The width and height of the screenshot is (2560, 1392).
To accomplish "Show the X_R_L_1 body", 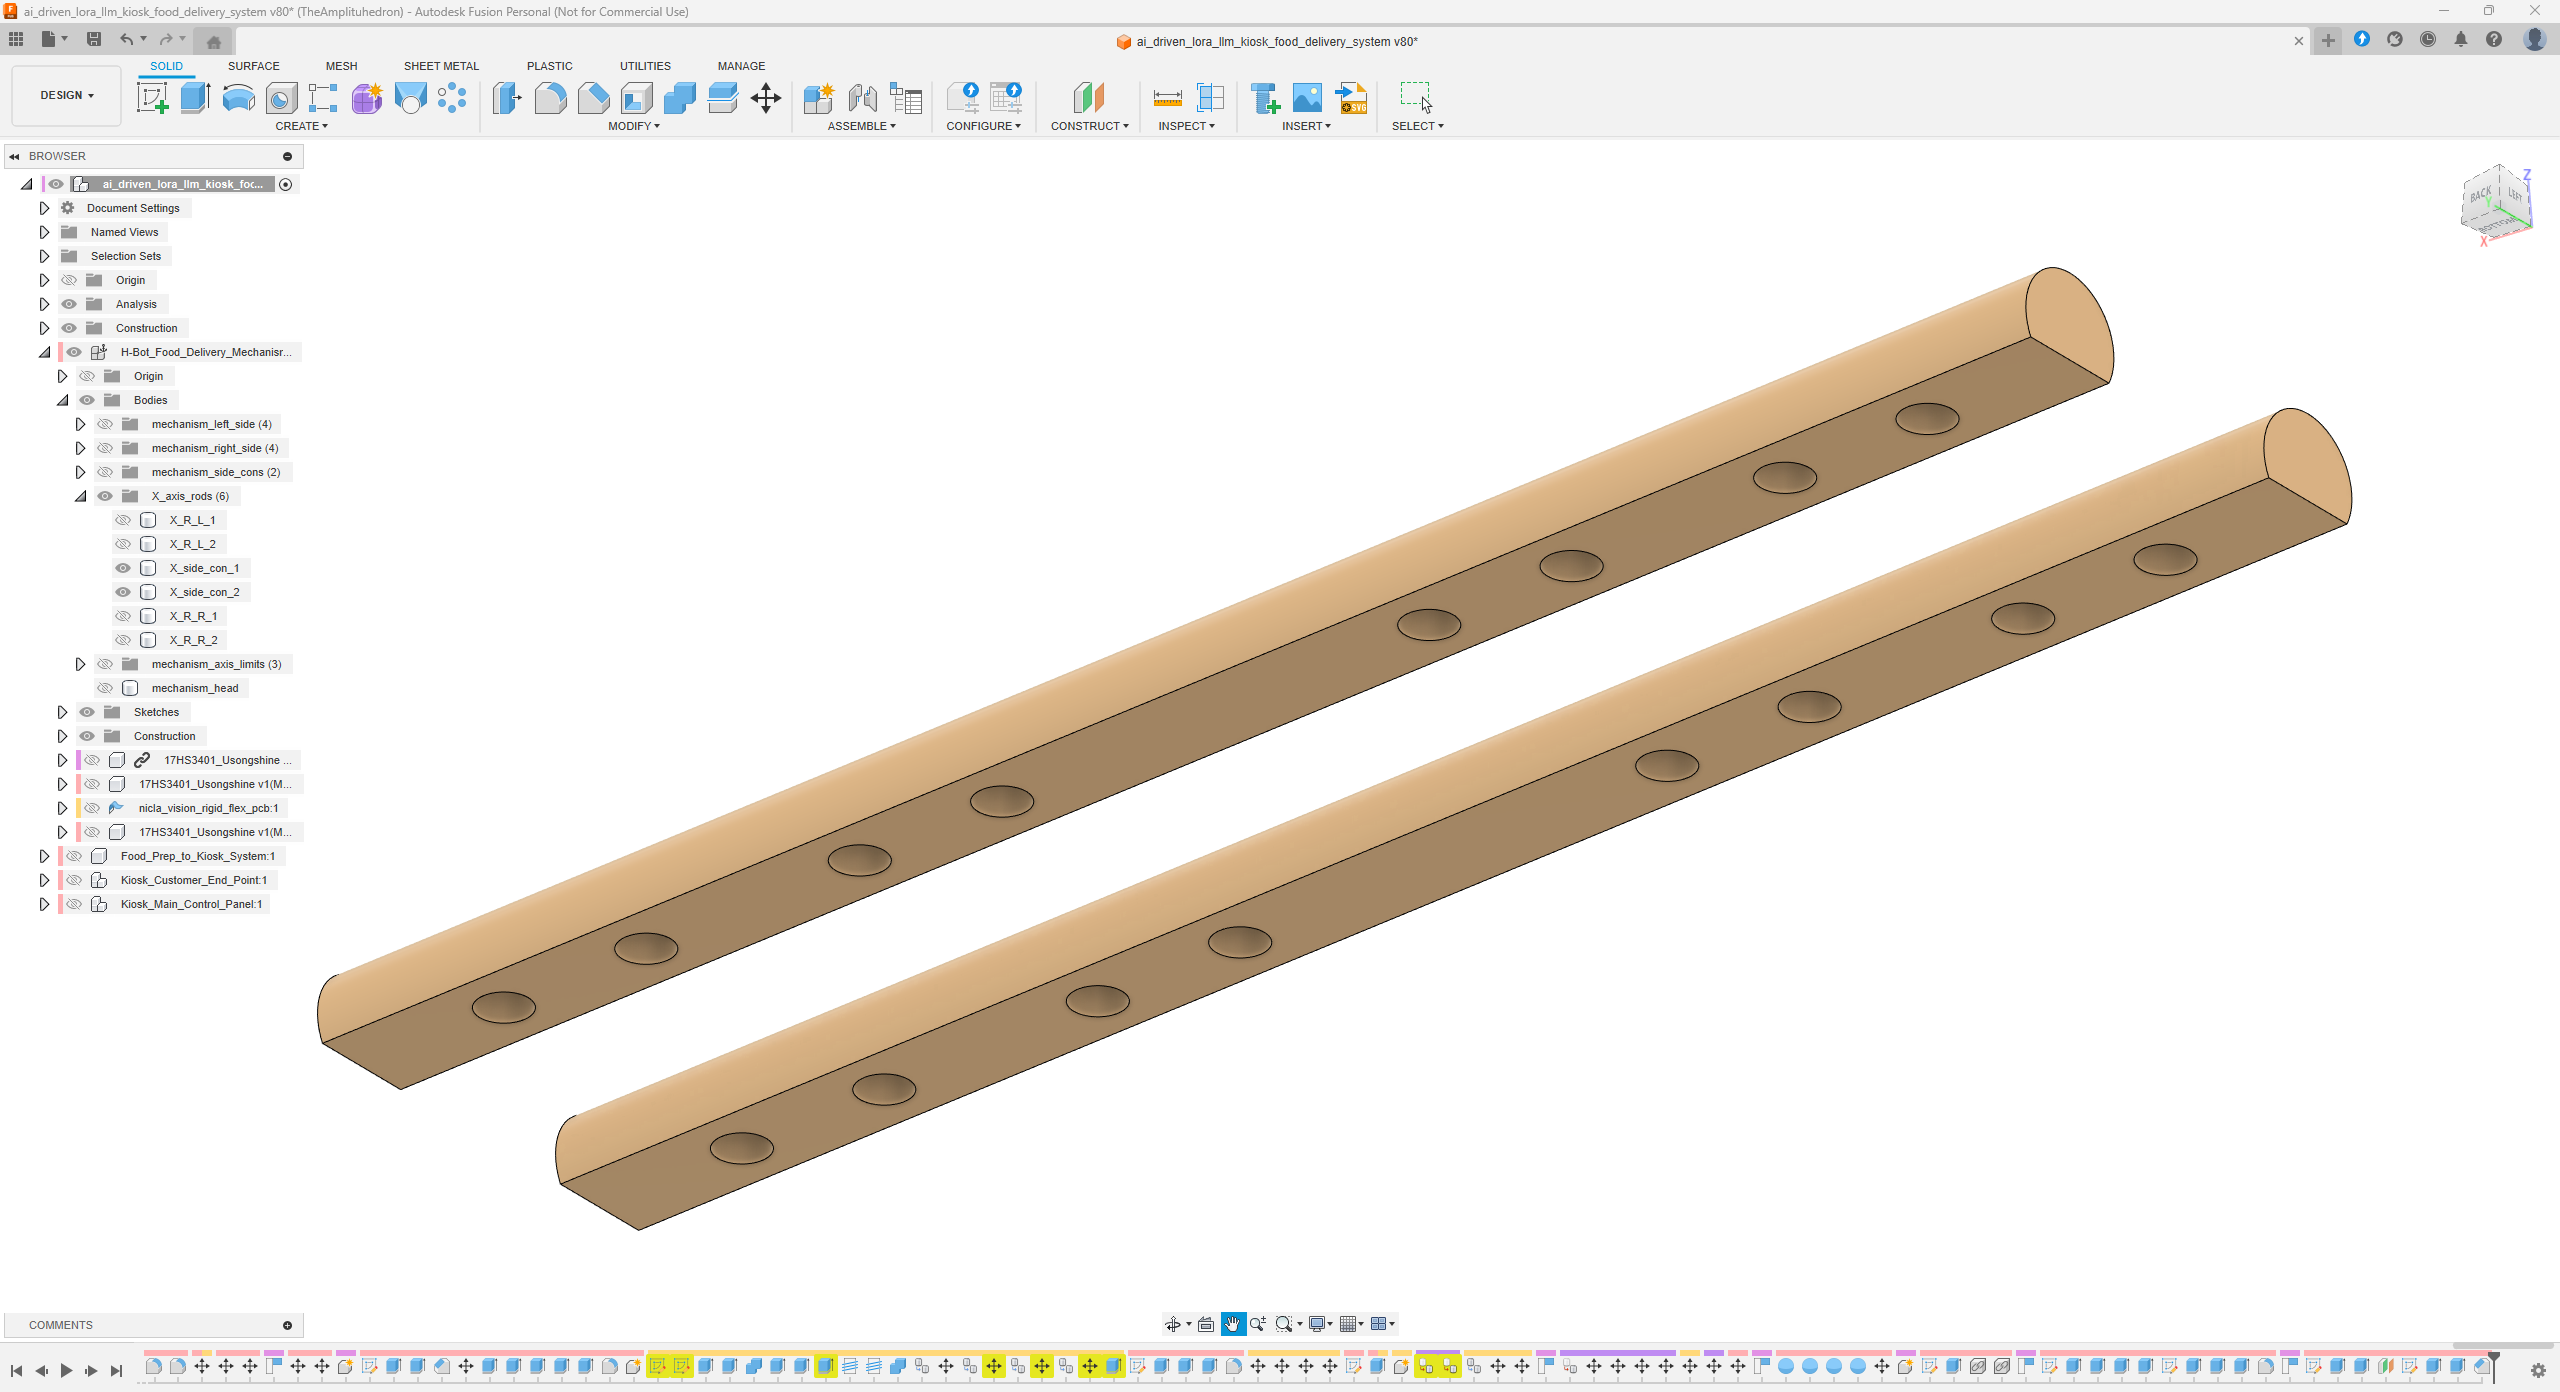I will click(x=123, y=520).
